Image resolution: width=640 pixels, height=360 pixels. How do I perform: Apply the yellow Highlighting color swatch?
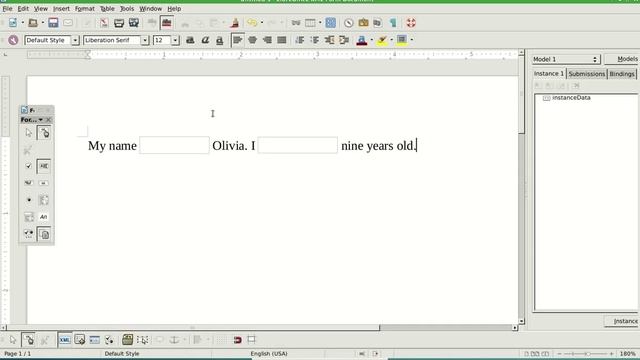click(382, 40)
